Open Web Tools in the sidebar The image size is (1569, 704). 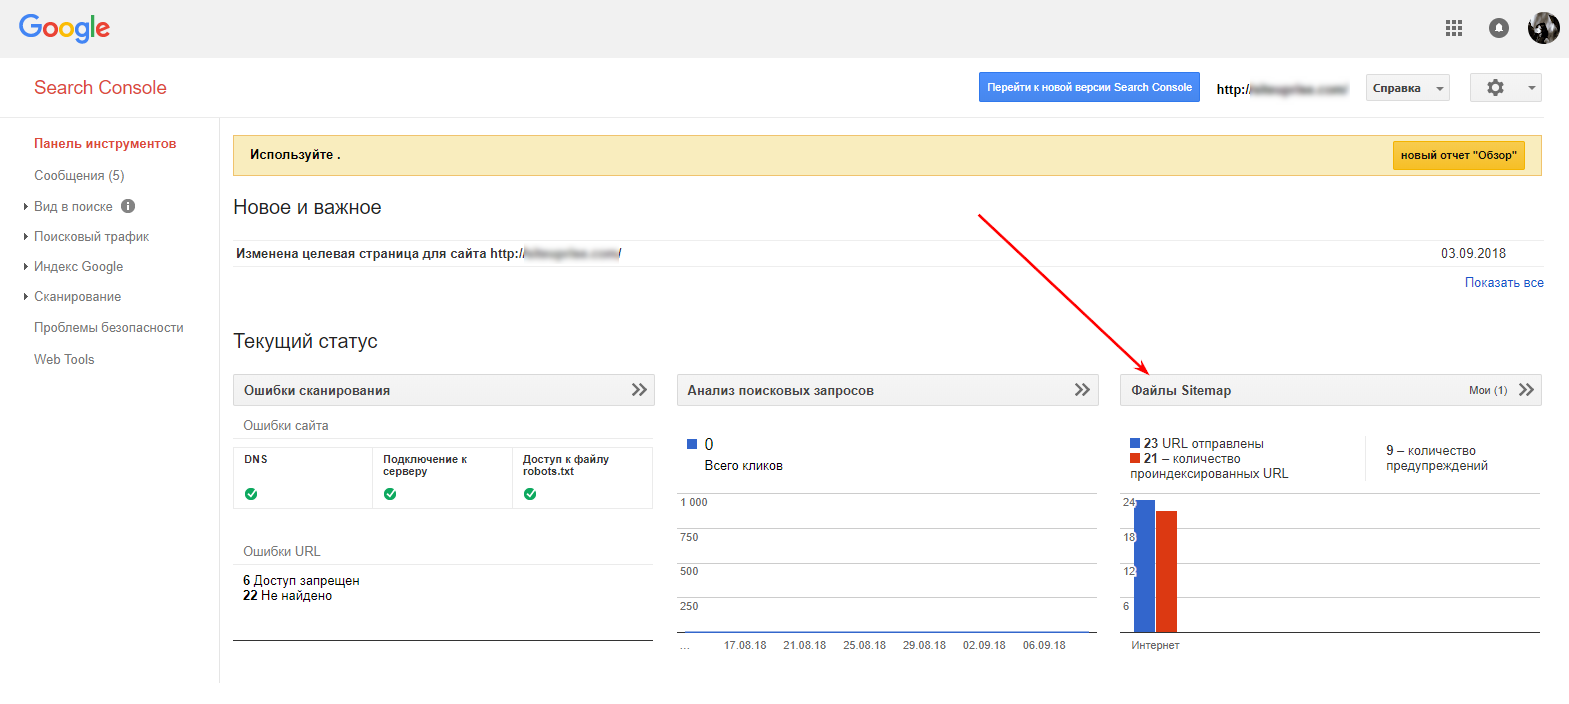64,360
